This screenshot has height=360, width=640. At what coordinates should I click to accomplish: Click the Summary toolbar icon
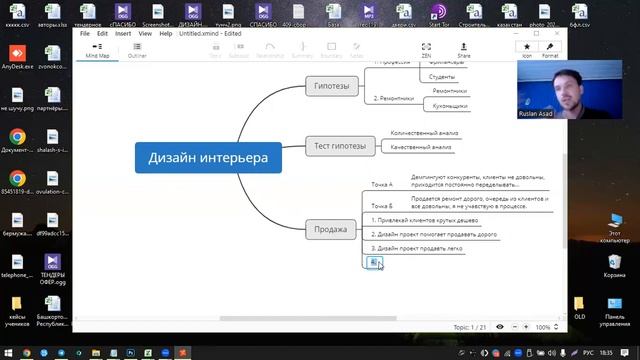click(302, 51)
